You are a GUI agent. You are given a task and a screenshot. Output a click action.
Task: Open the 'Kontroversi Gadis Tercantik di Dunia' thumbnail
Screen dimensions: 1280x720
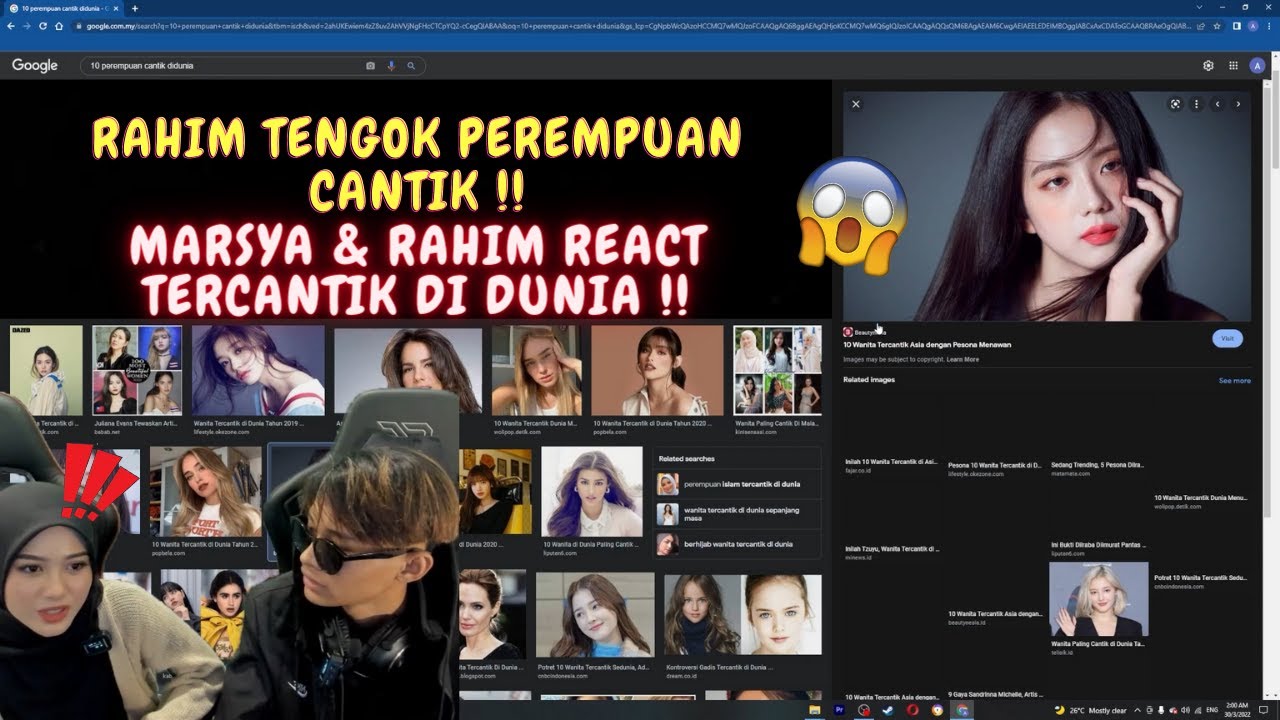point(743,613)
